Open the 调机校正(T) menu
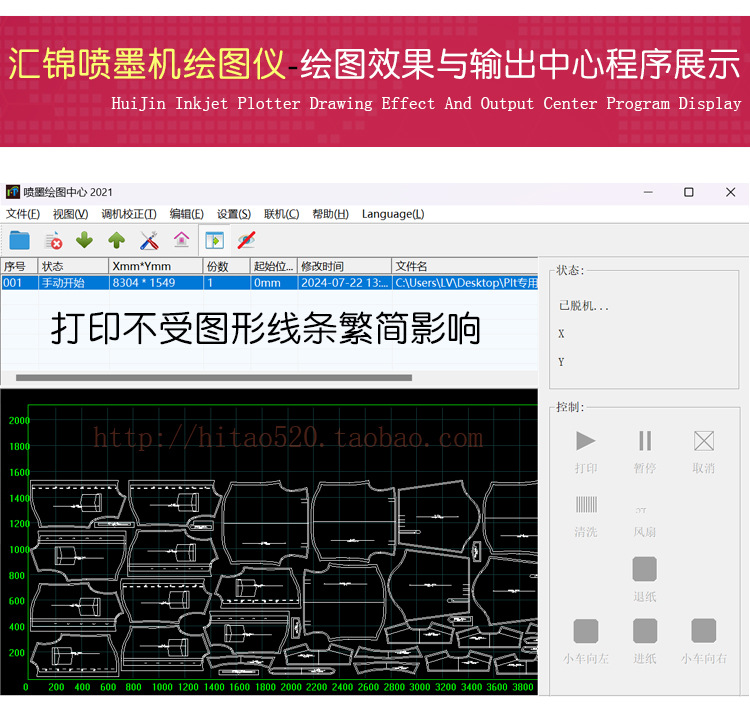 [129, 214]
